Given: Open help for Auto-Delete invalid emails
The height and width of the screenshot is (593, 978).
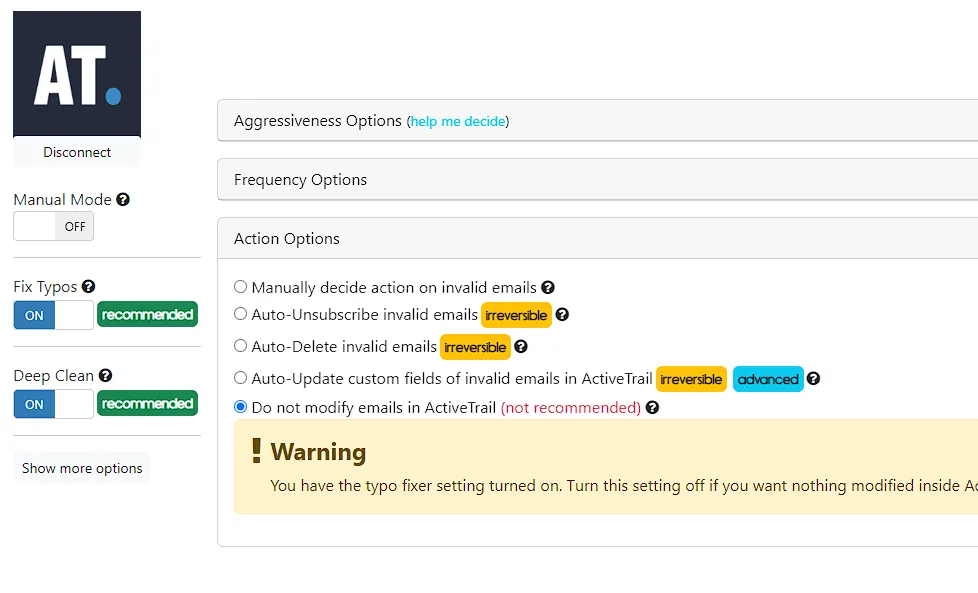Looking at the screenshot, I should click(521, 347).
